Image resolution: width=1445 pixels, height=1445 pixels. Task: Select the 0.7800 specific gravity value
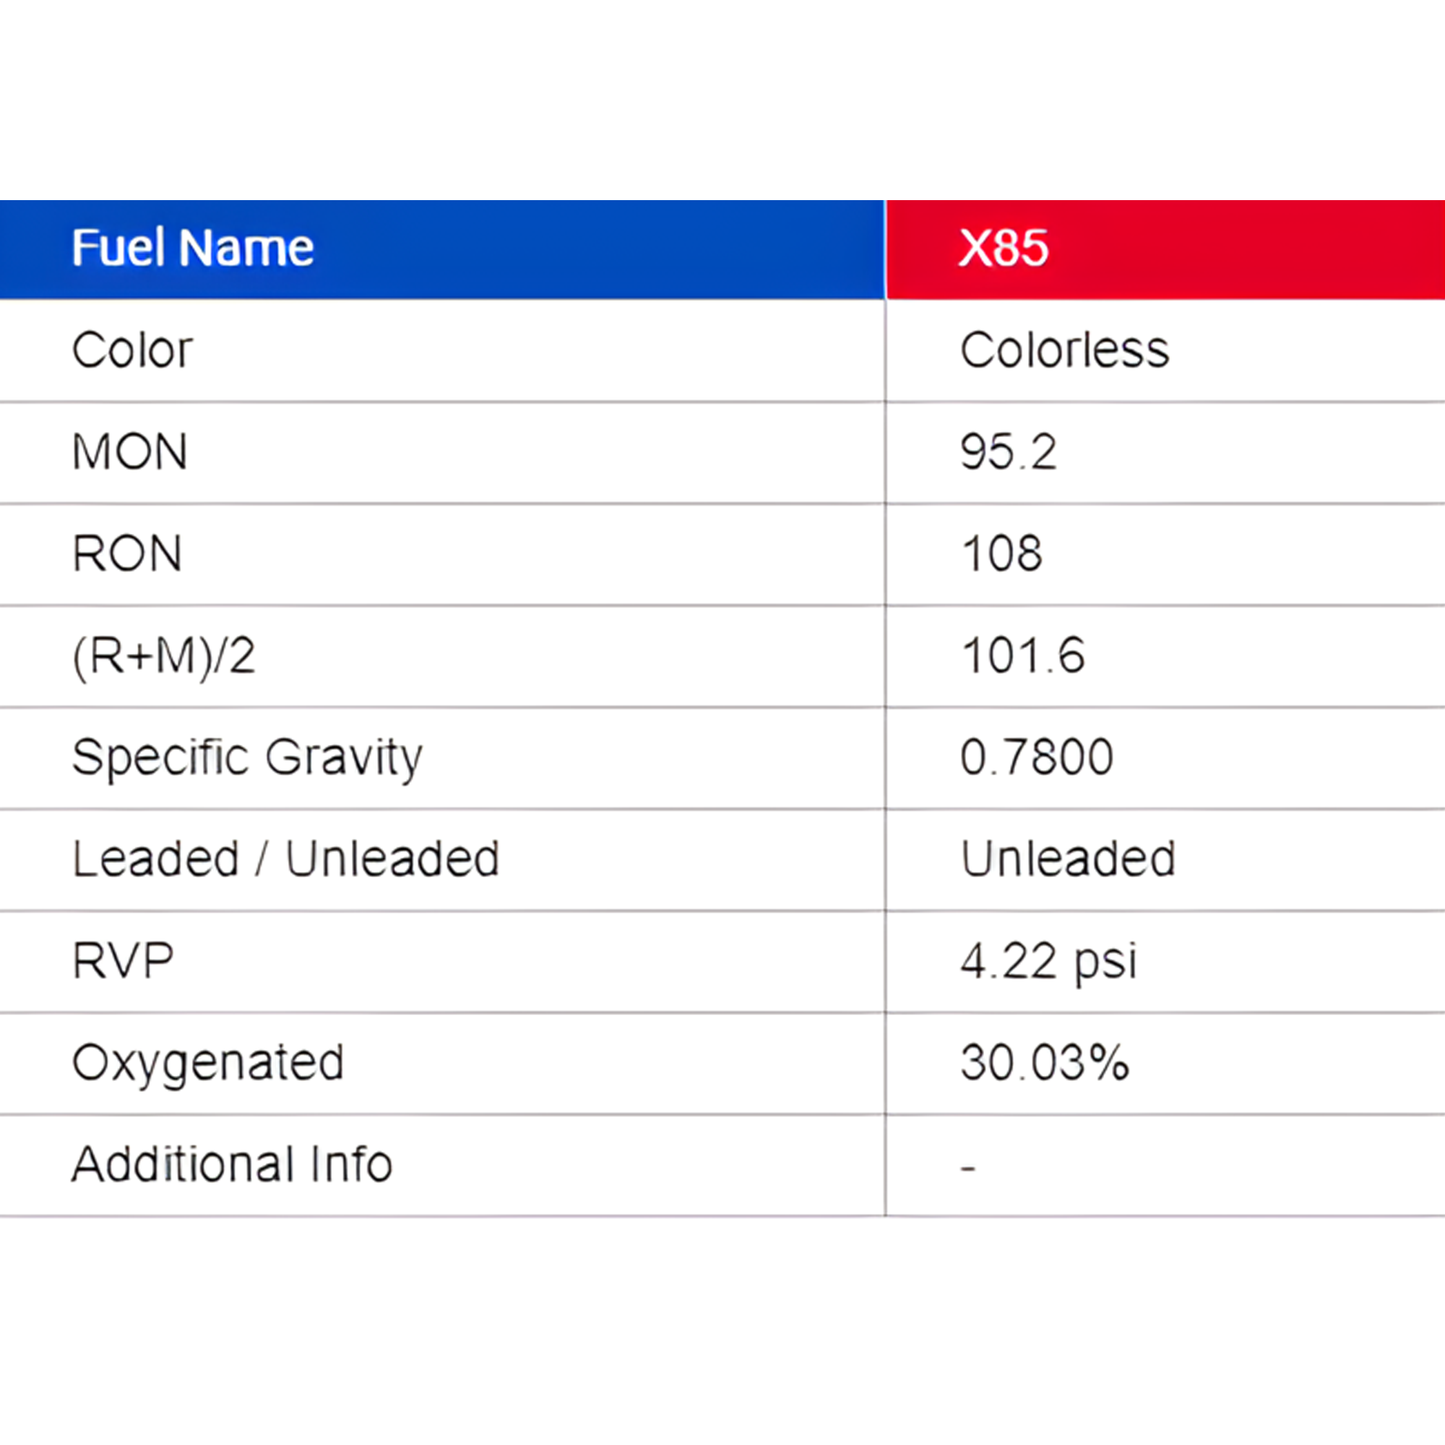tap(1036, 758)
